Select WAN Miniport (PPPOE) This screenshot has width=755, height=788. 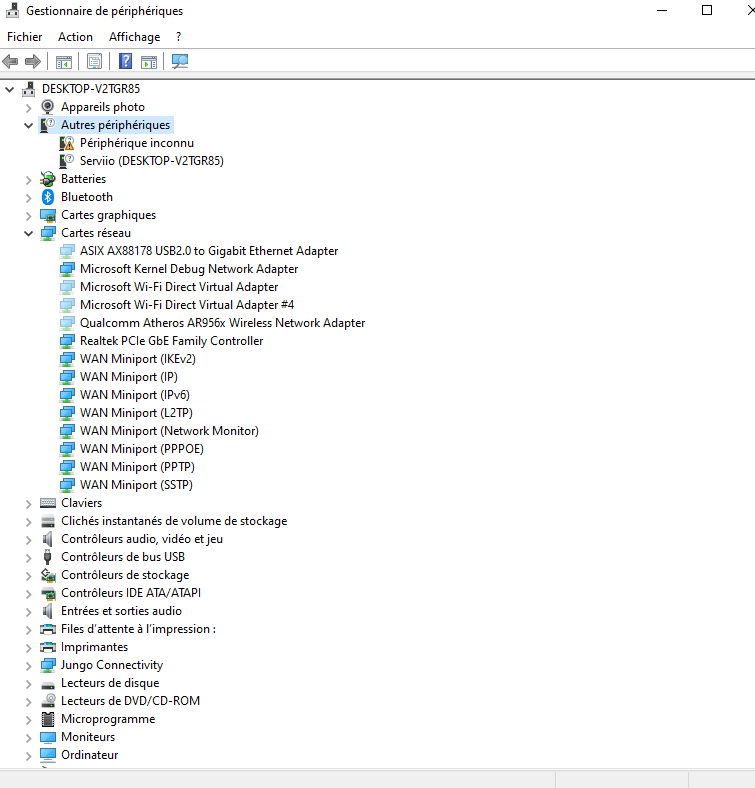(x=142, y=449)
